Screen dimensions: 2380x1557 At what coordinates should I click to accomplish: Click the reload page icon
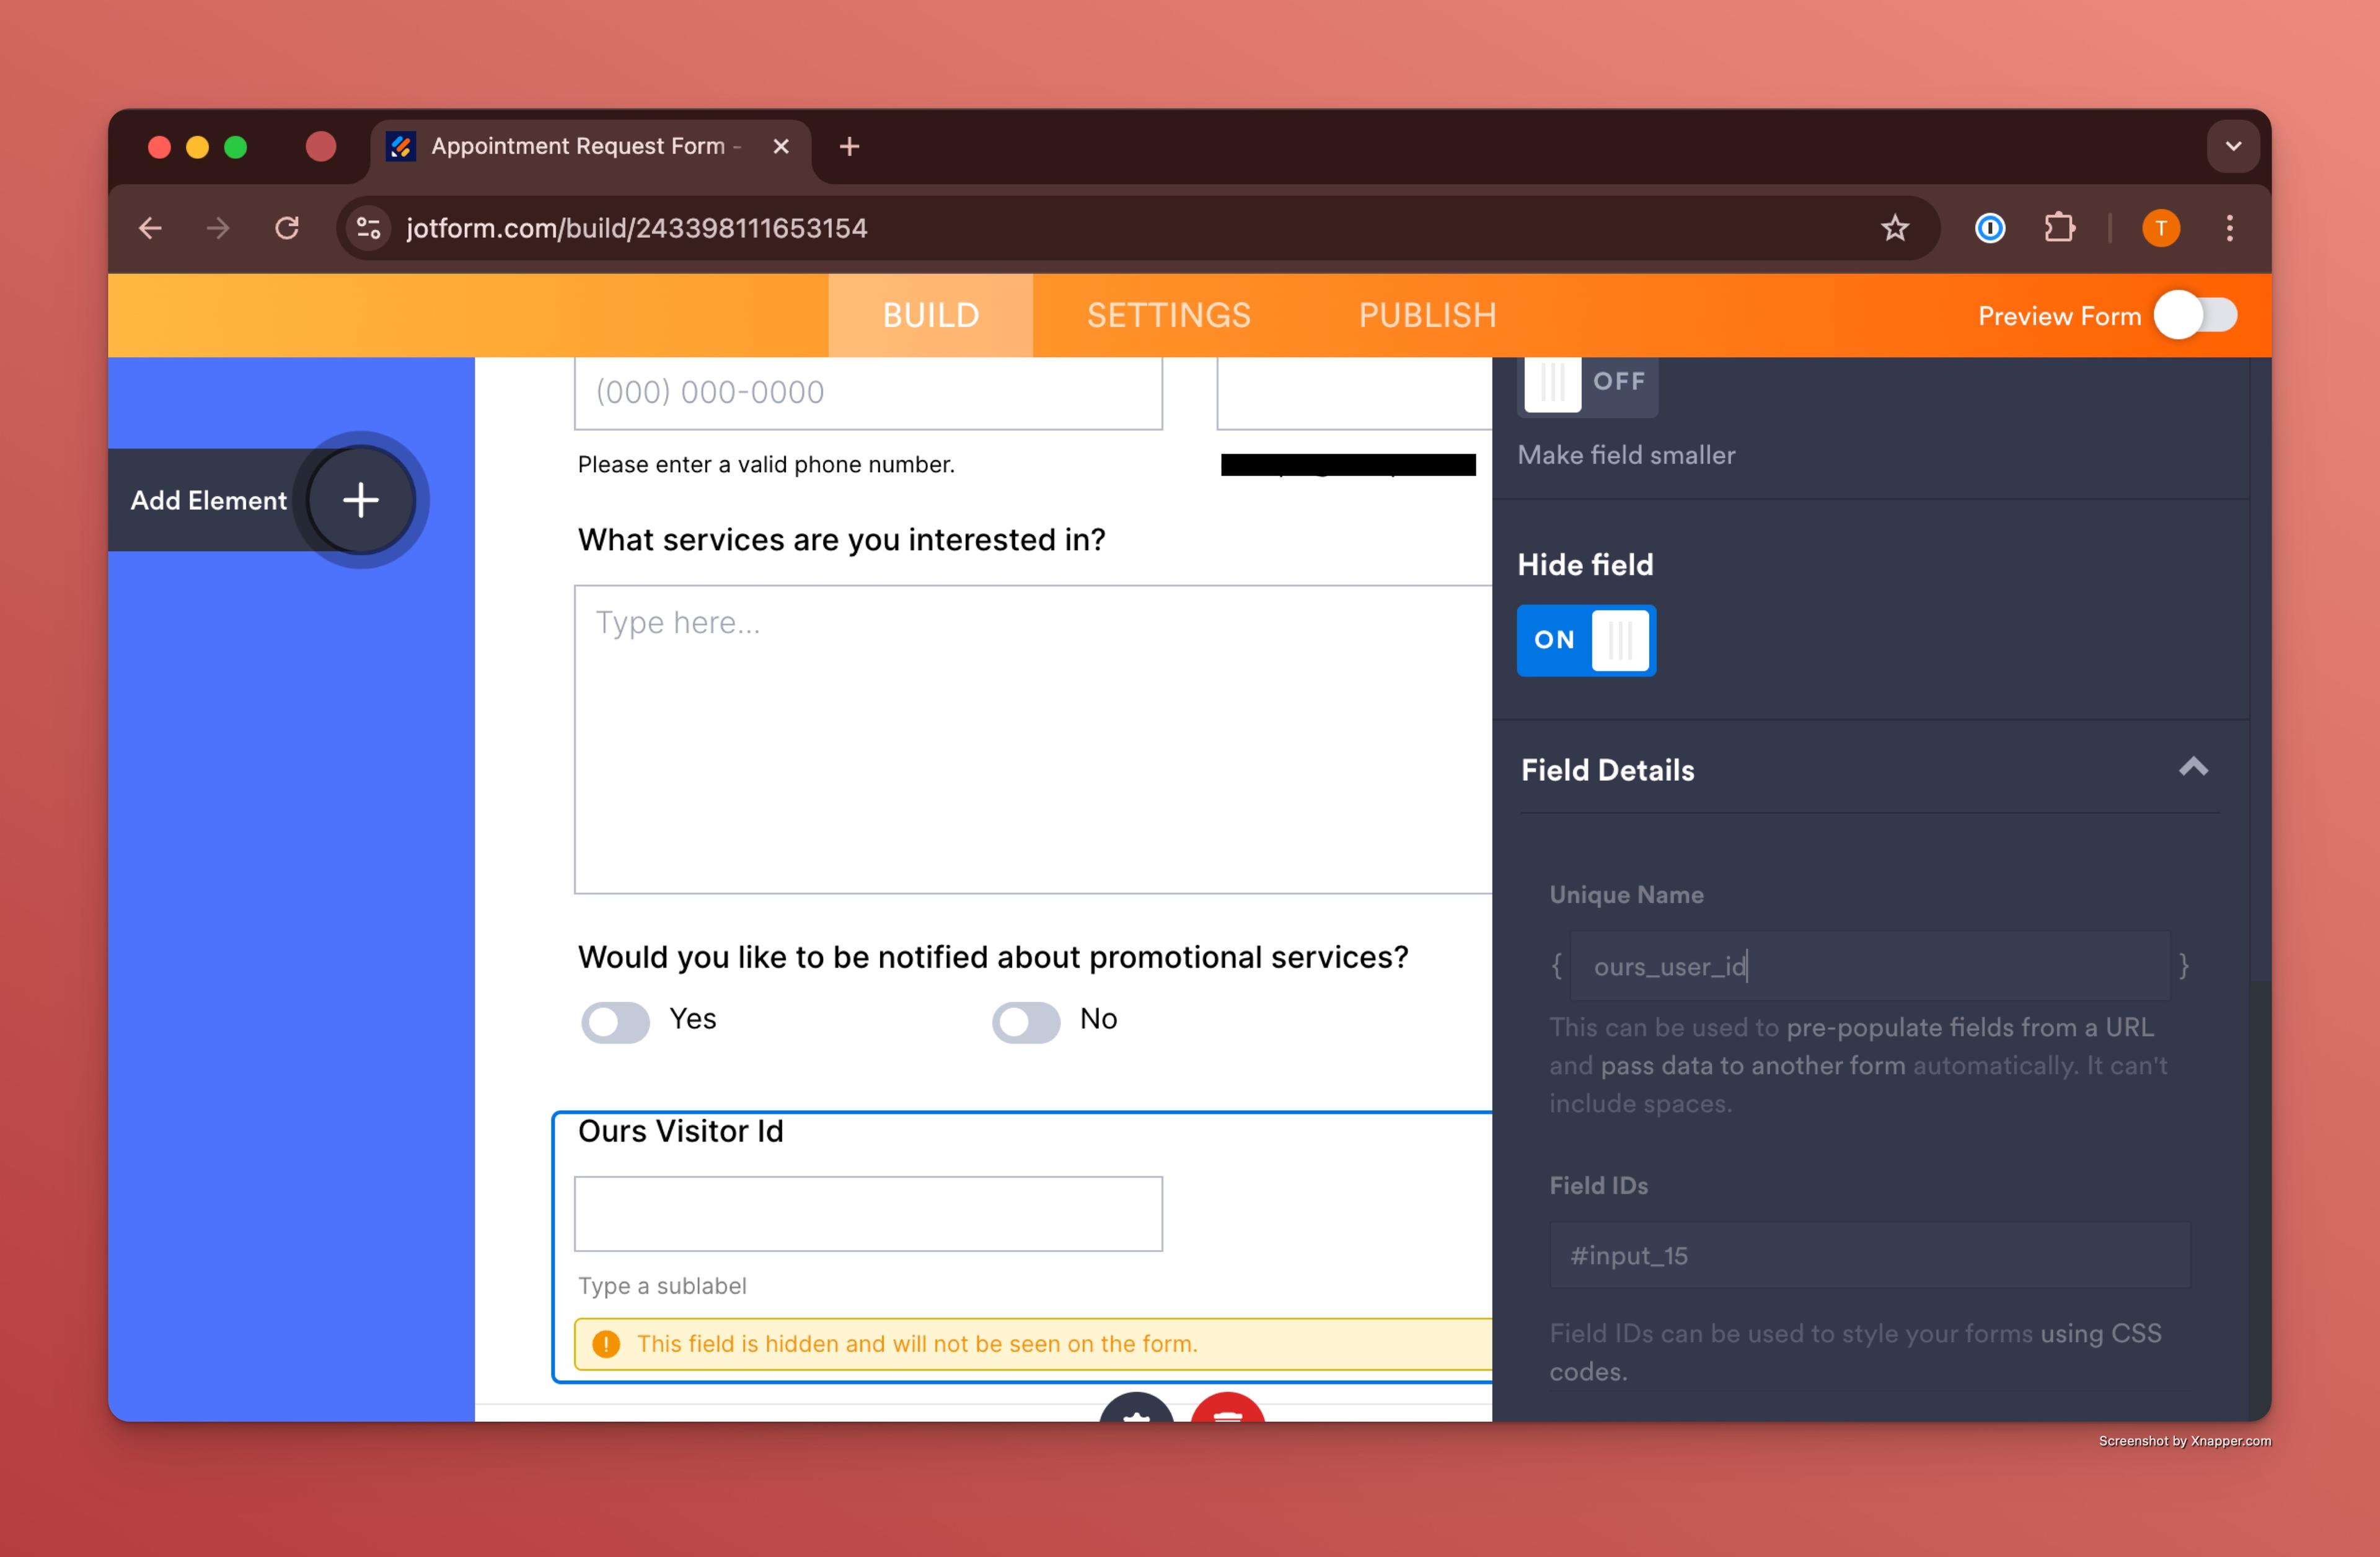pos(287,229)
